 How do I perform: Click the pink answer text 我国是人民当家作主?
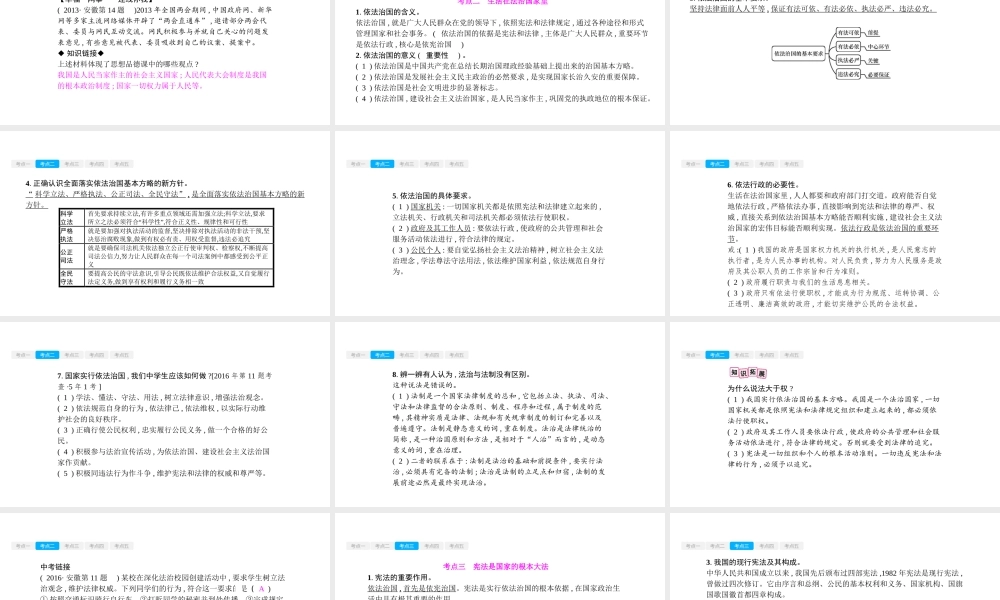click(162, 80)
